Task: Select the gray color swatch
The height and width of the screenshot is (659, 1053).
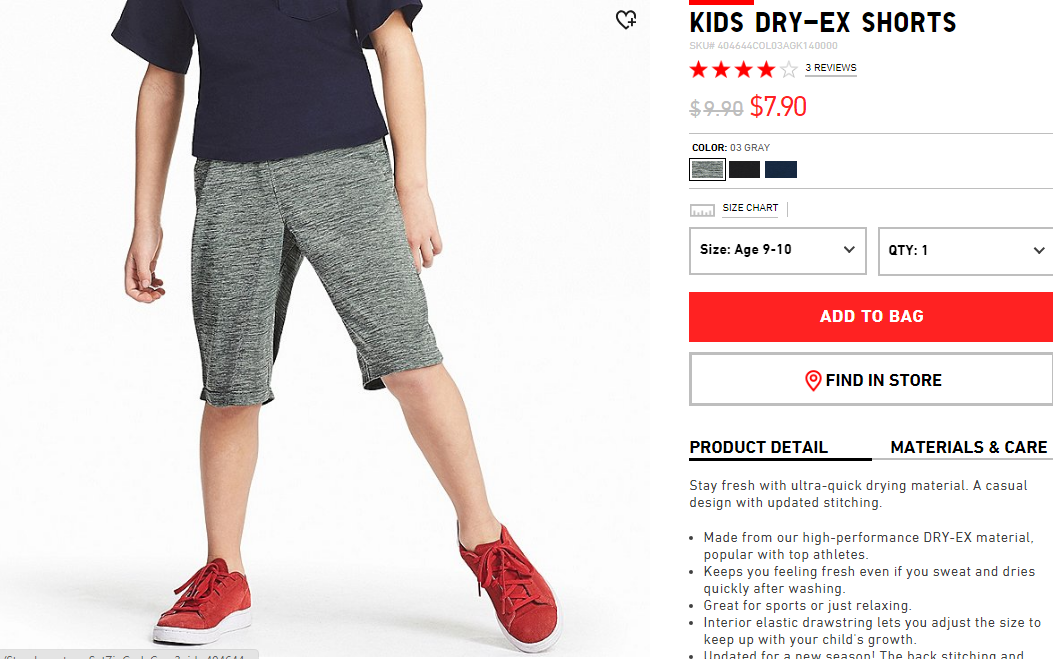Action: point(707,169)
